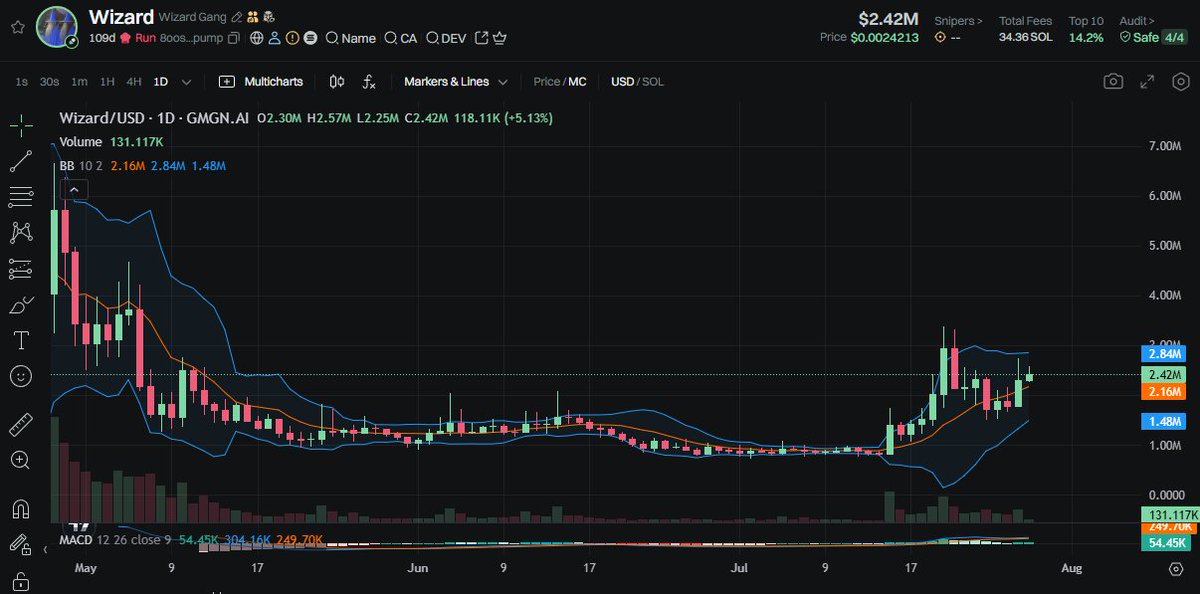Change the candlestick chart type
The height and width of the screenshot is (594, 1200).
pyautogui.click(x=337, y=82)
